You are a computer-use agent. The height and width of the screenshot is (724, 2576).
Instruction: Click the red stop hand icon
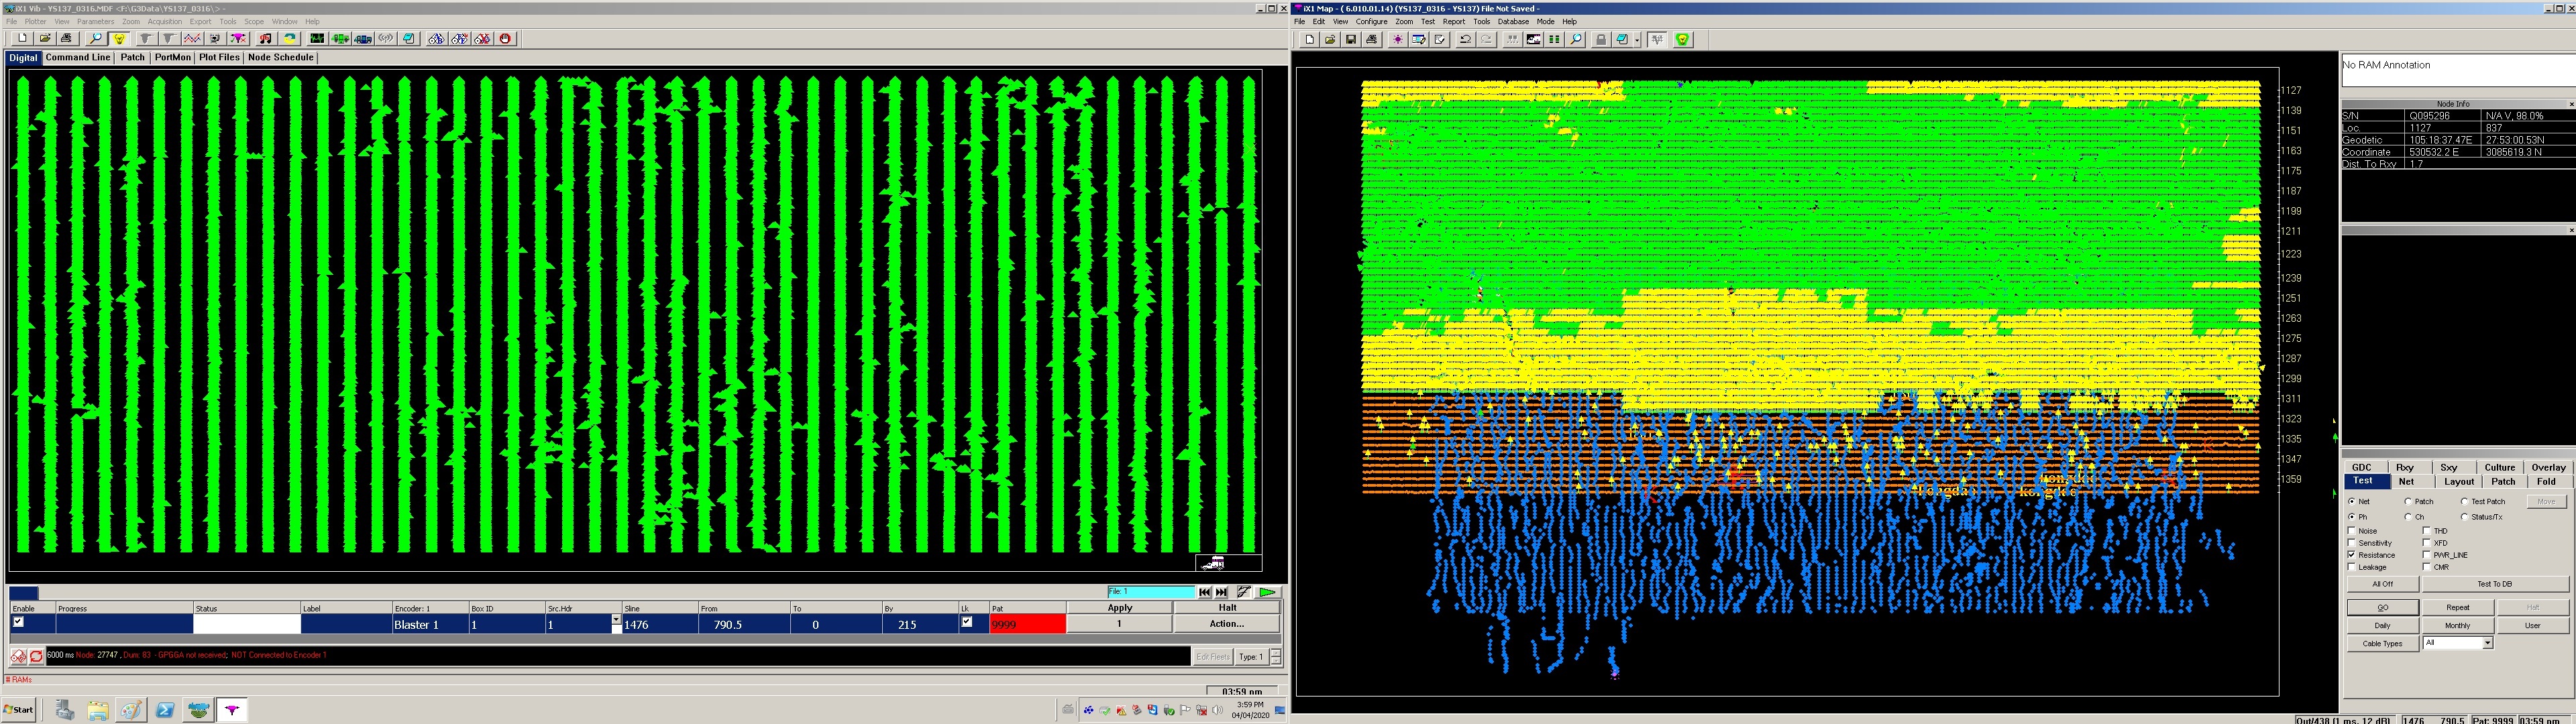click(506, 39)
